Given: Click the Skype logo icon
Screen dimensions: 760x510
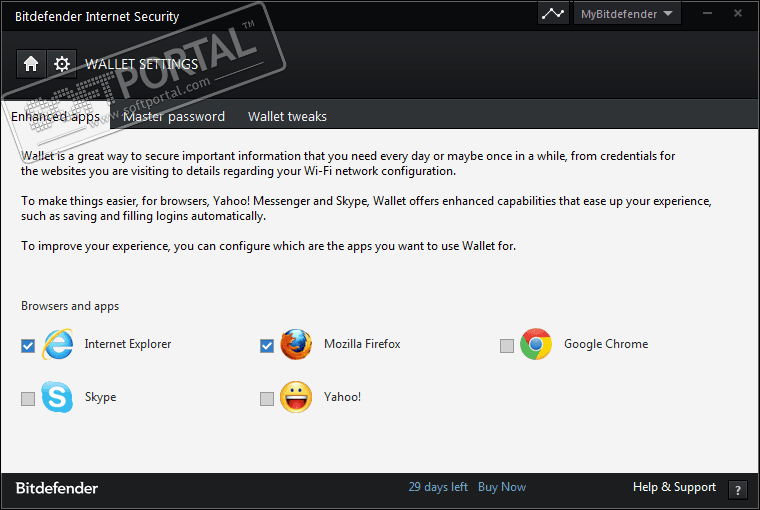Looking at the screenshot, I should [58, 397].
